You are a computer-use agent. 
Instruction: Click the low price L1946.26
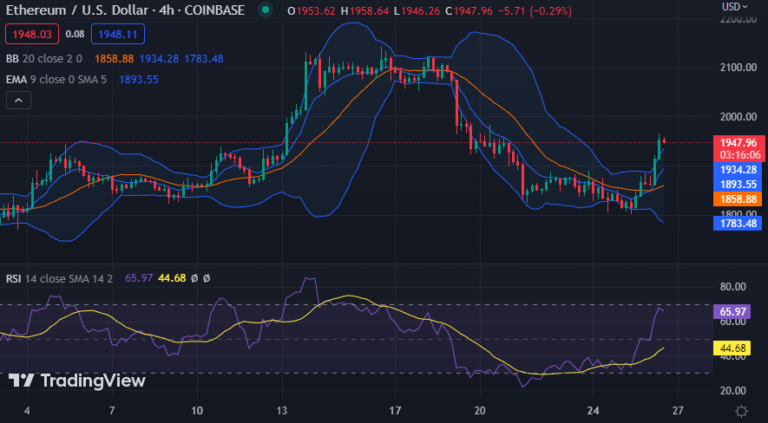click(418, 10)
